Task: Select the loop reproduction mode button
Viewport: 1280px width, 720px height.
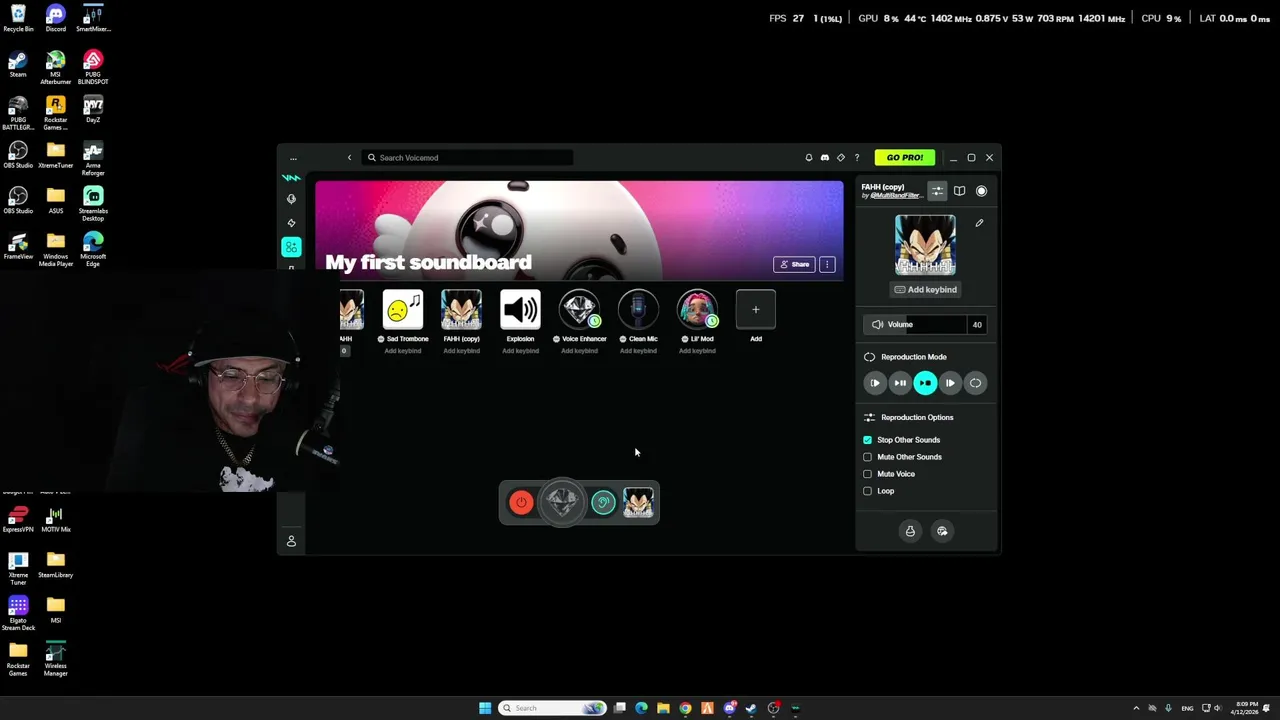Action: click(975, 383)
